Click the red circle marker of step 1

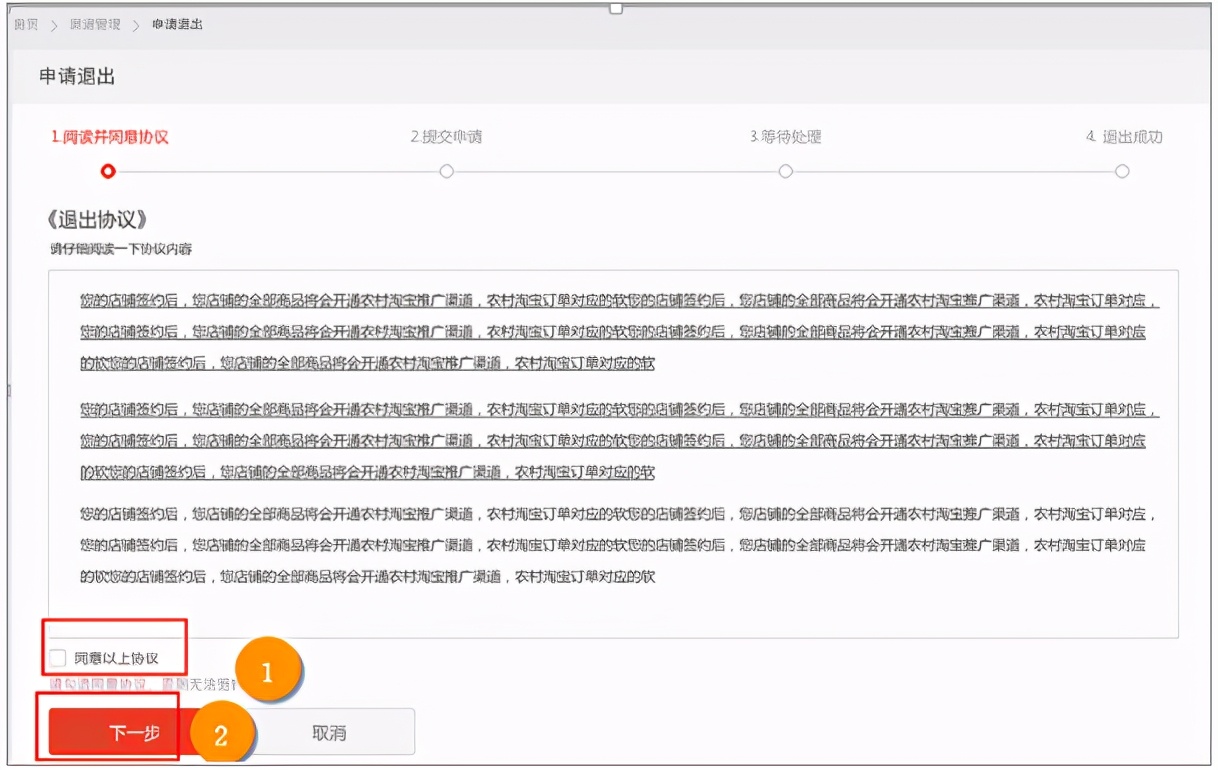click(108, 171)
